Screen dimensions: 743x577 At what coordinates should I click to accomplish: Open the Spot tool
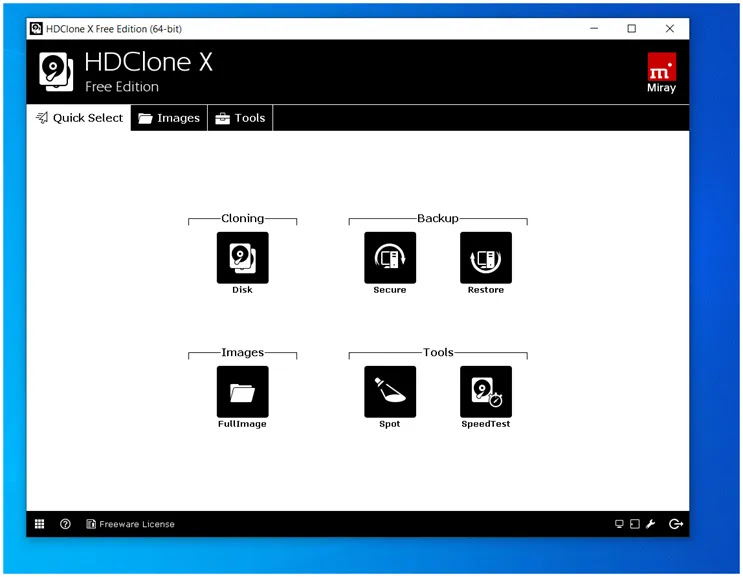pyautogui.click(x=390, y=392)
